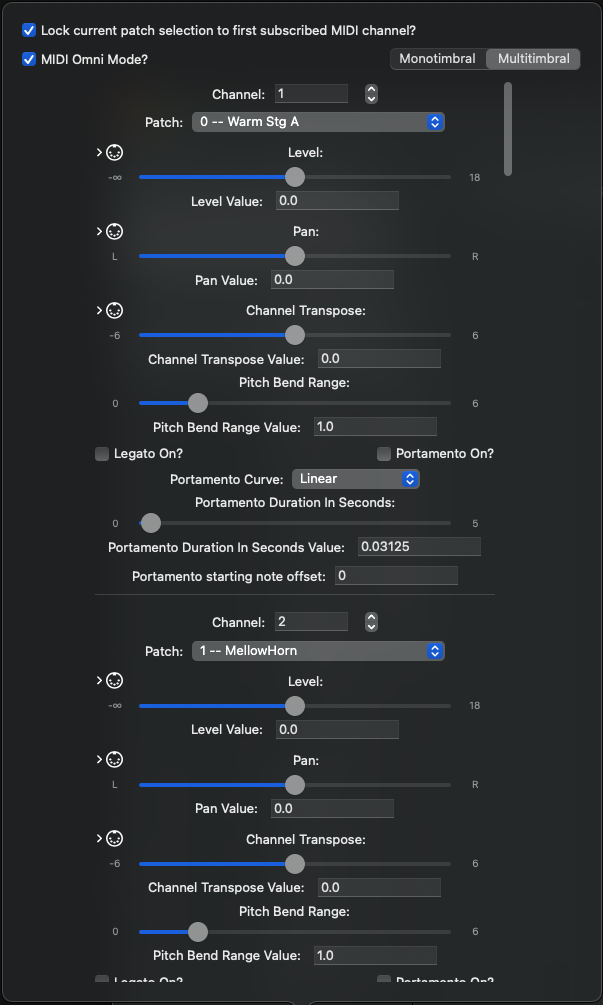This screenshot has width=603, height=1005.
Task: Disable MIDI Omni Mode checkbox
Action: tap(29, 60)
